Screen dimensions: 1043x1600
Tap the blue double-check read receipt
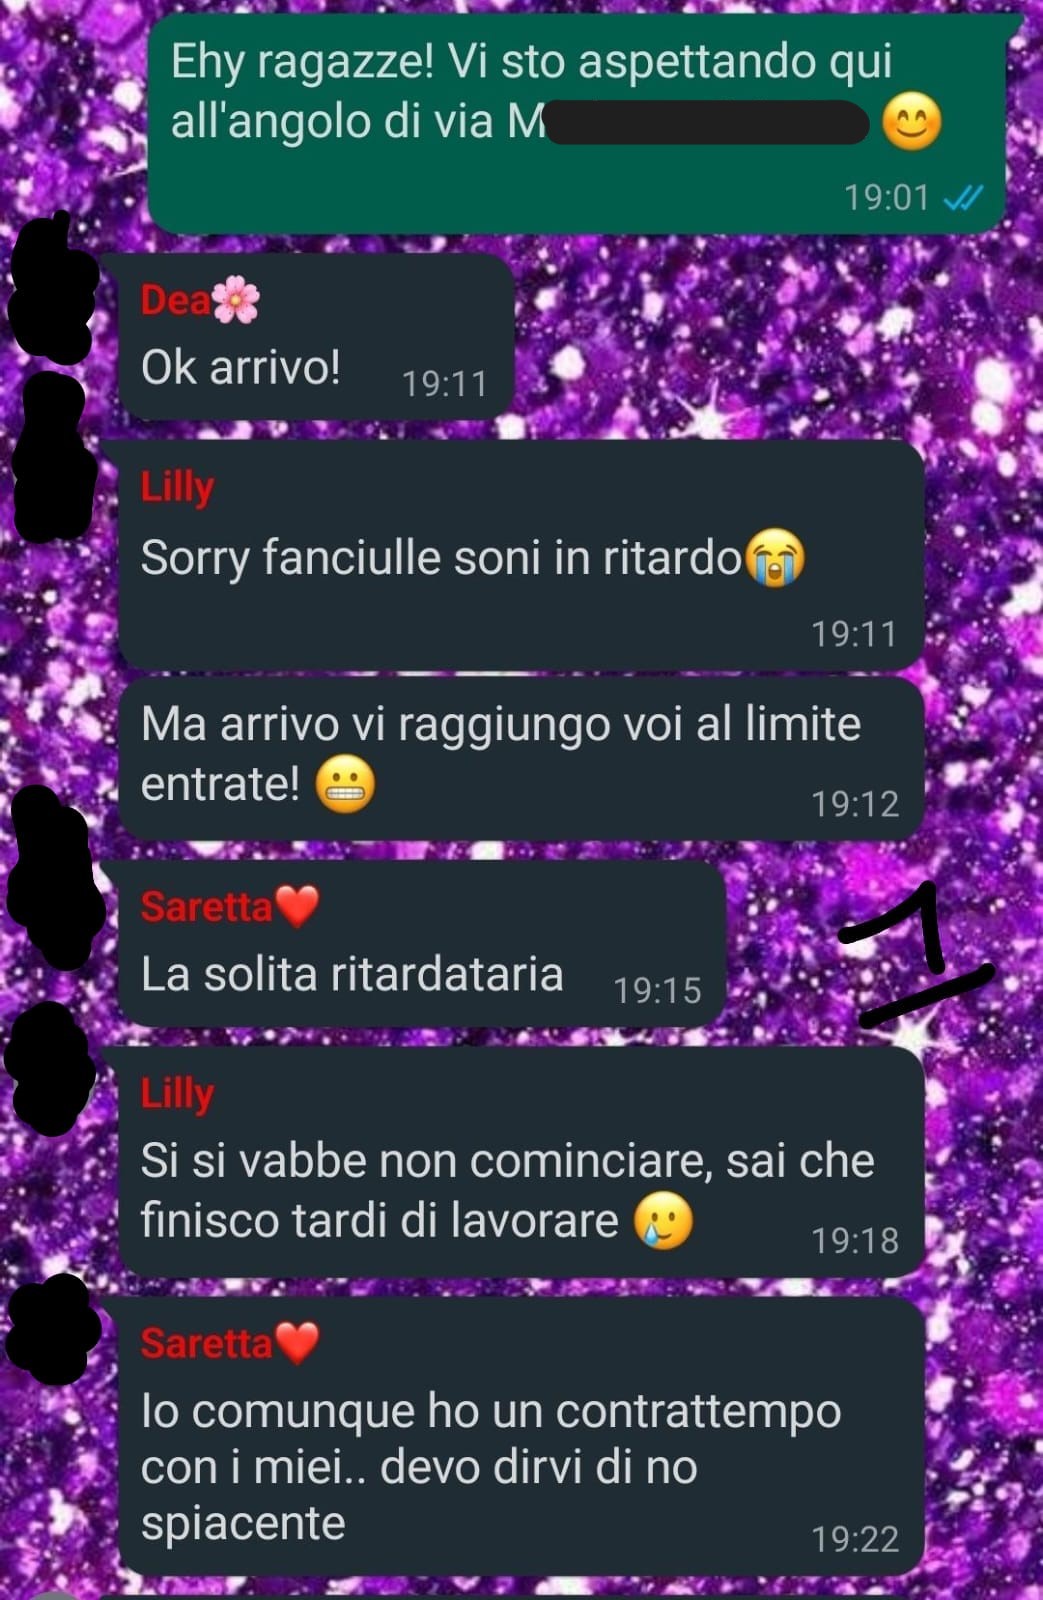click(963, 198)
